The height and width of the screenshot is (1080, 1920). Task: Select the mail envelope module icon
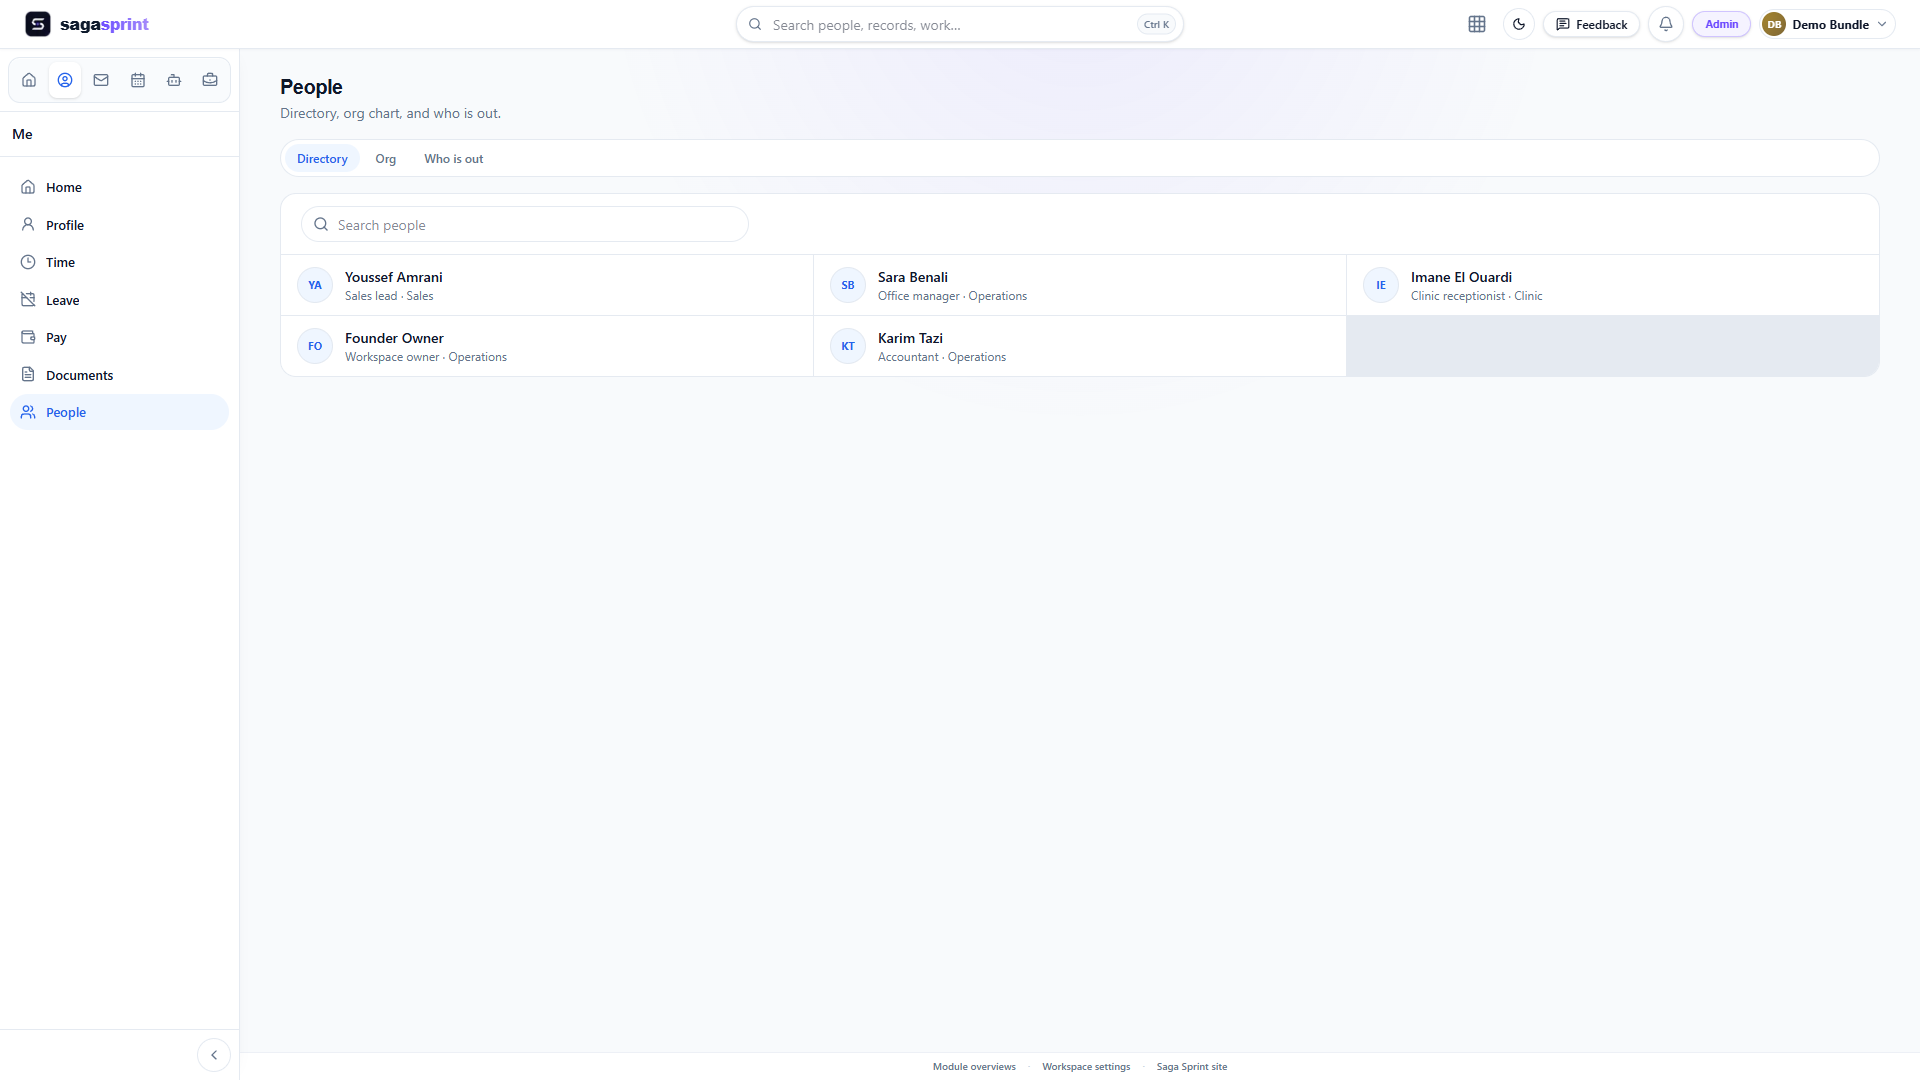[x=101, y=80]
